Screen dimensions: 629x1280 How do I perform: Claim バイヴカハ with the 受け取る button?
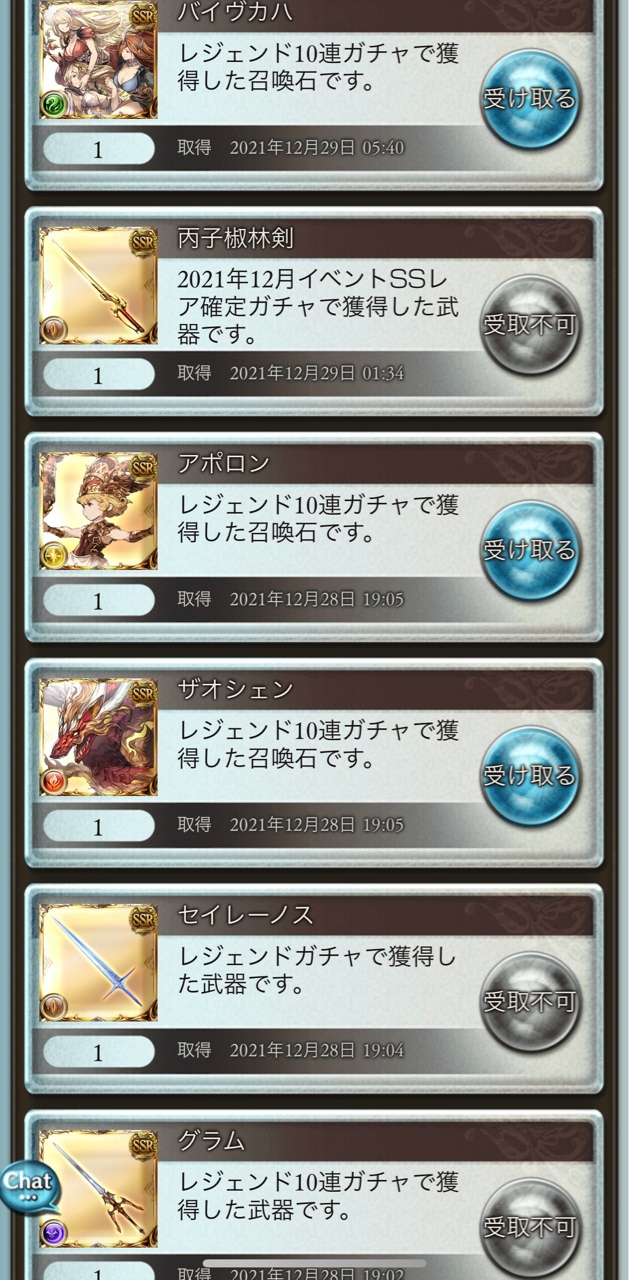(530, 99)
